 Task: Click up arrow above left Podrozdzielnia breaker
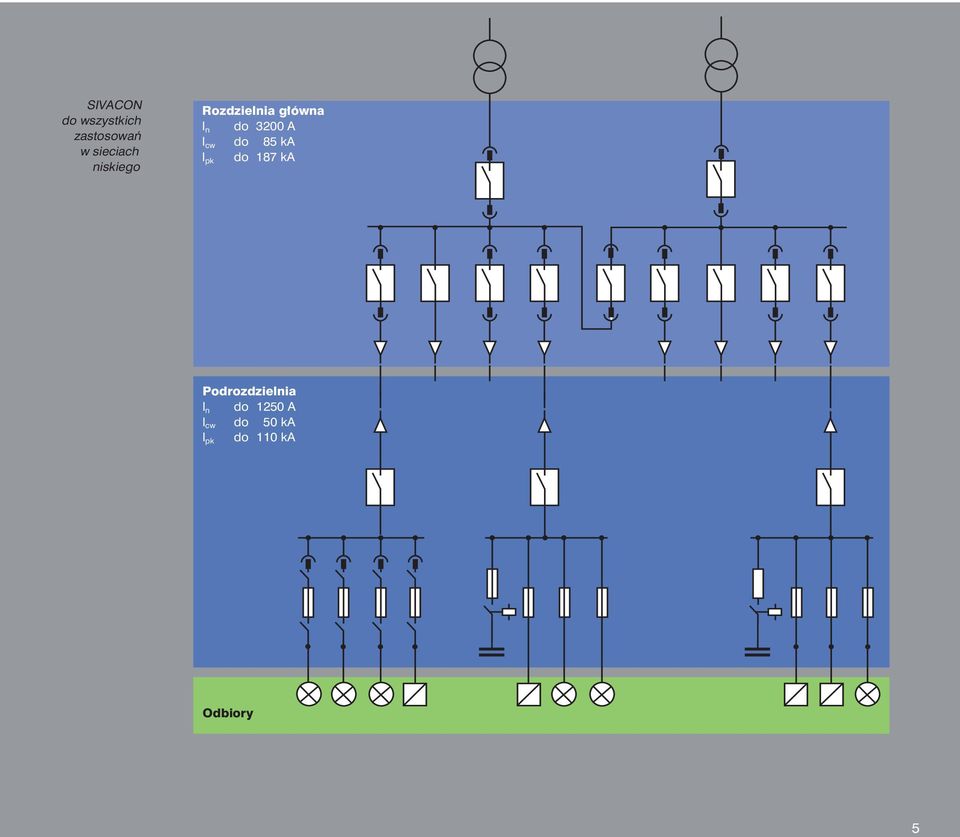click(x=380, y=425)
